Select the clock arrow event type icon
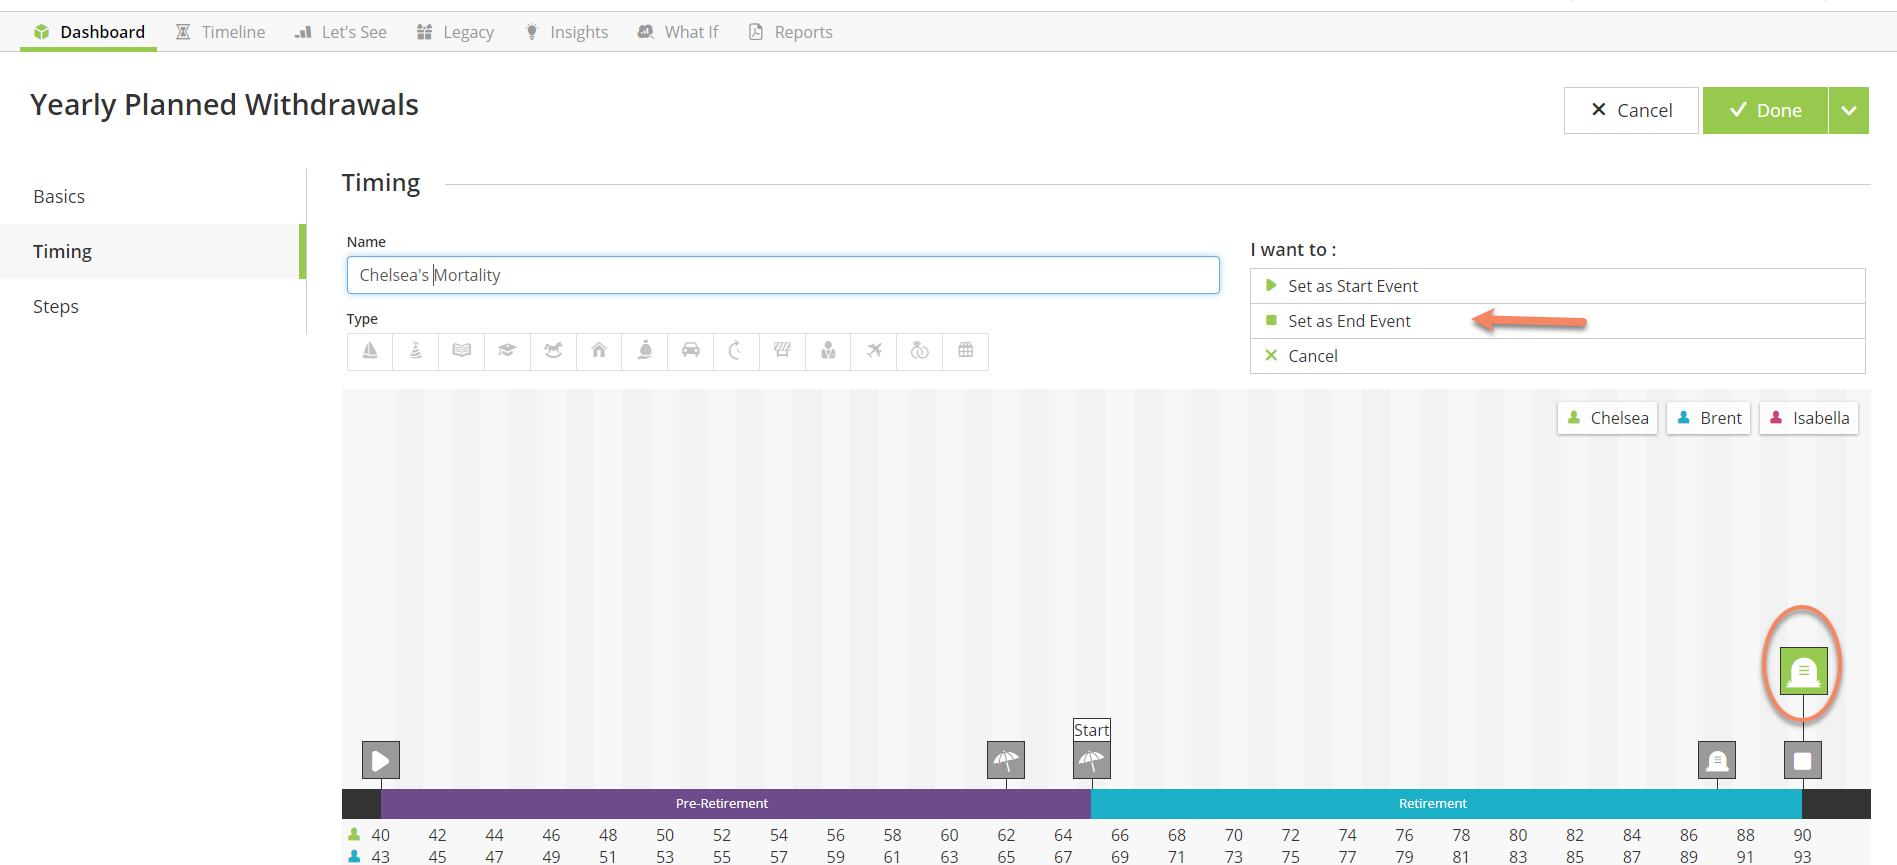Screen dimensions: 1897x865 [x=736, y=351]
